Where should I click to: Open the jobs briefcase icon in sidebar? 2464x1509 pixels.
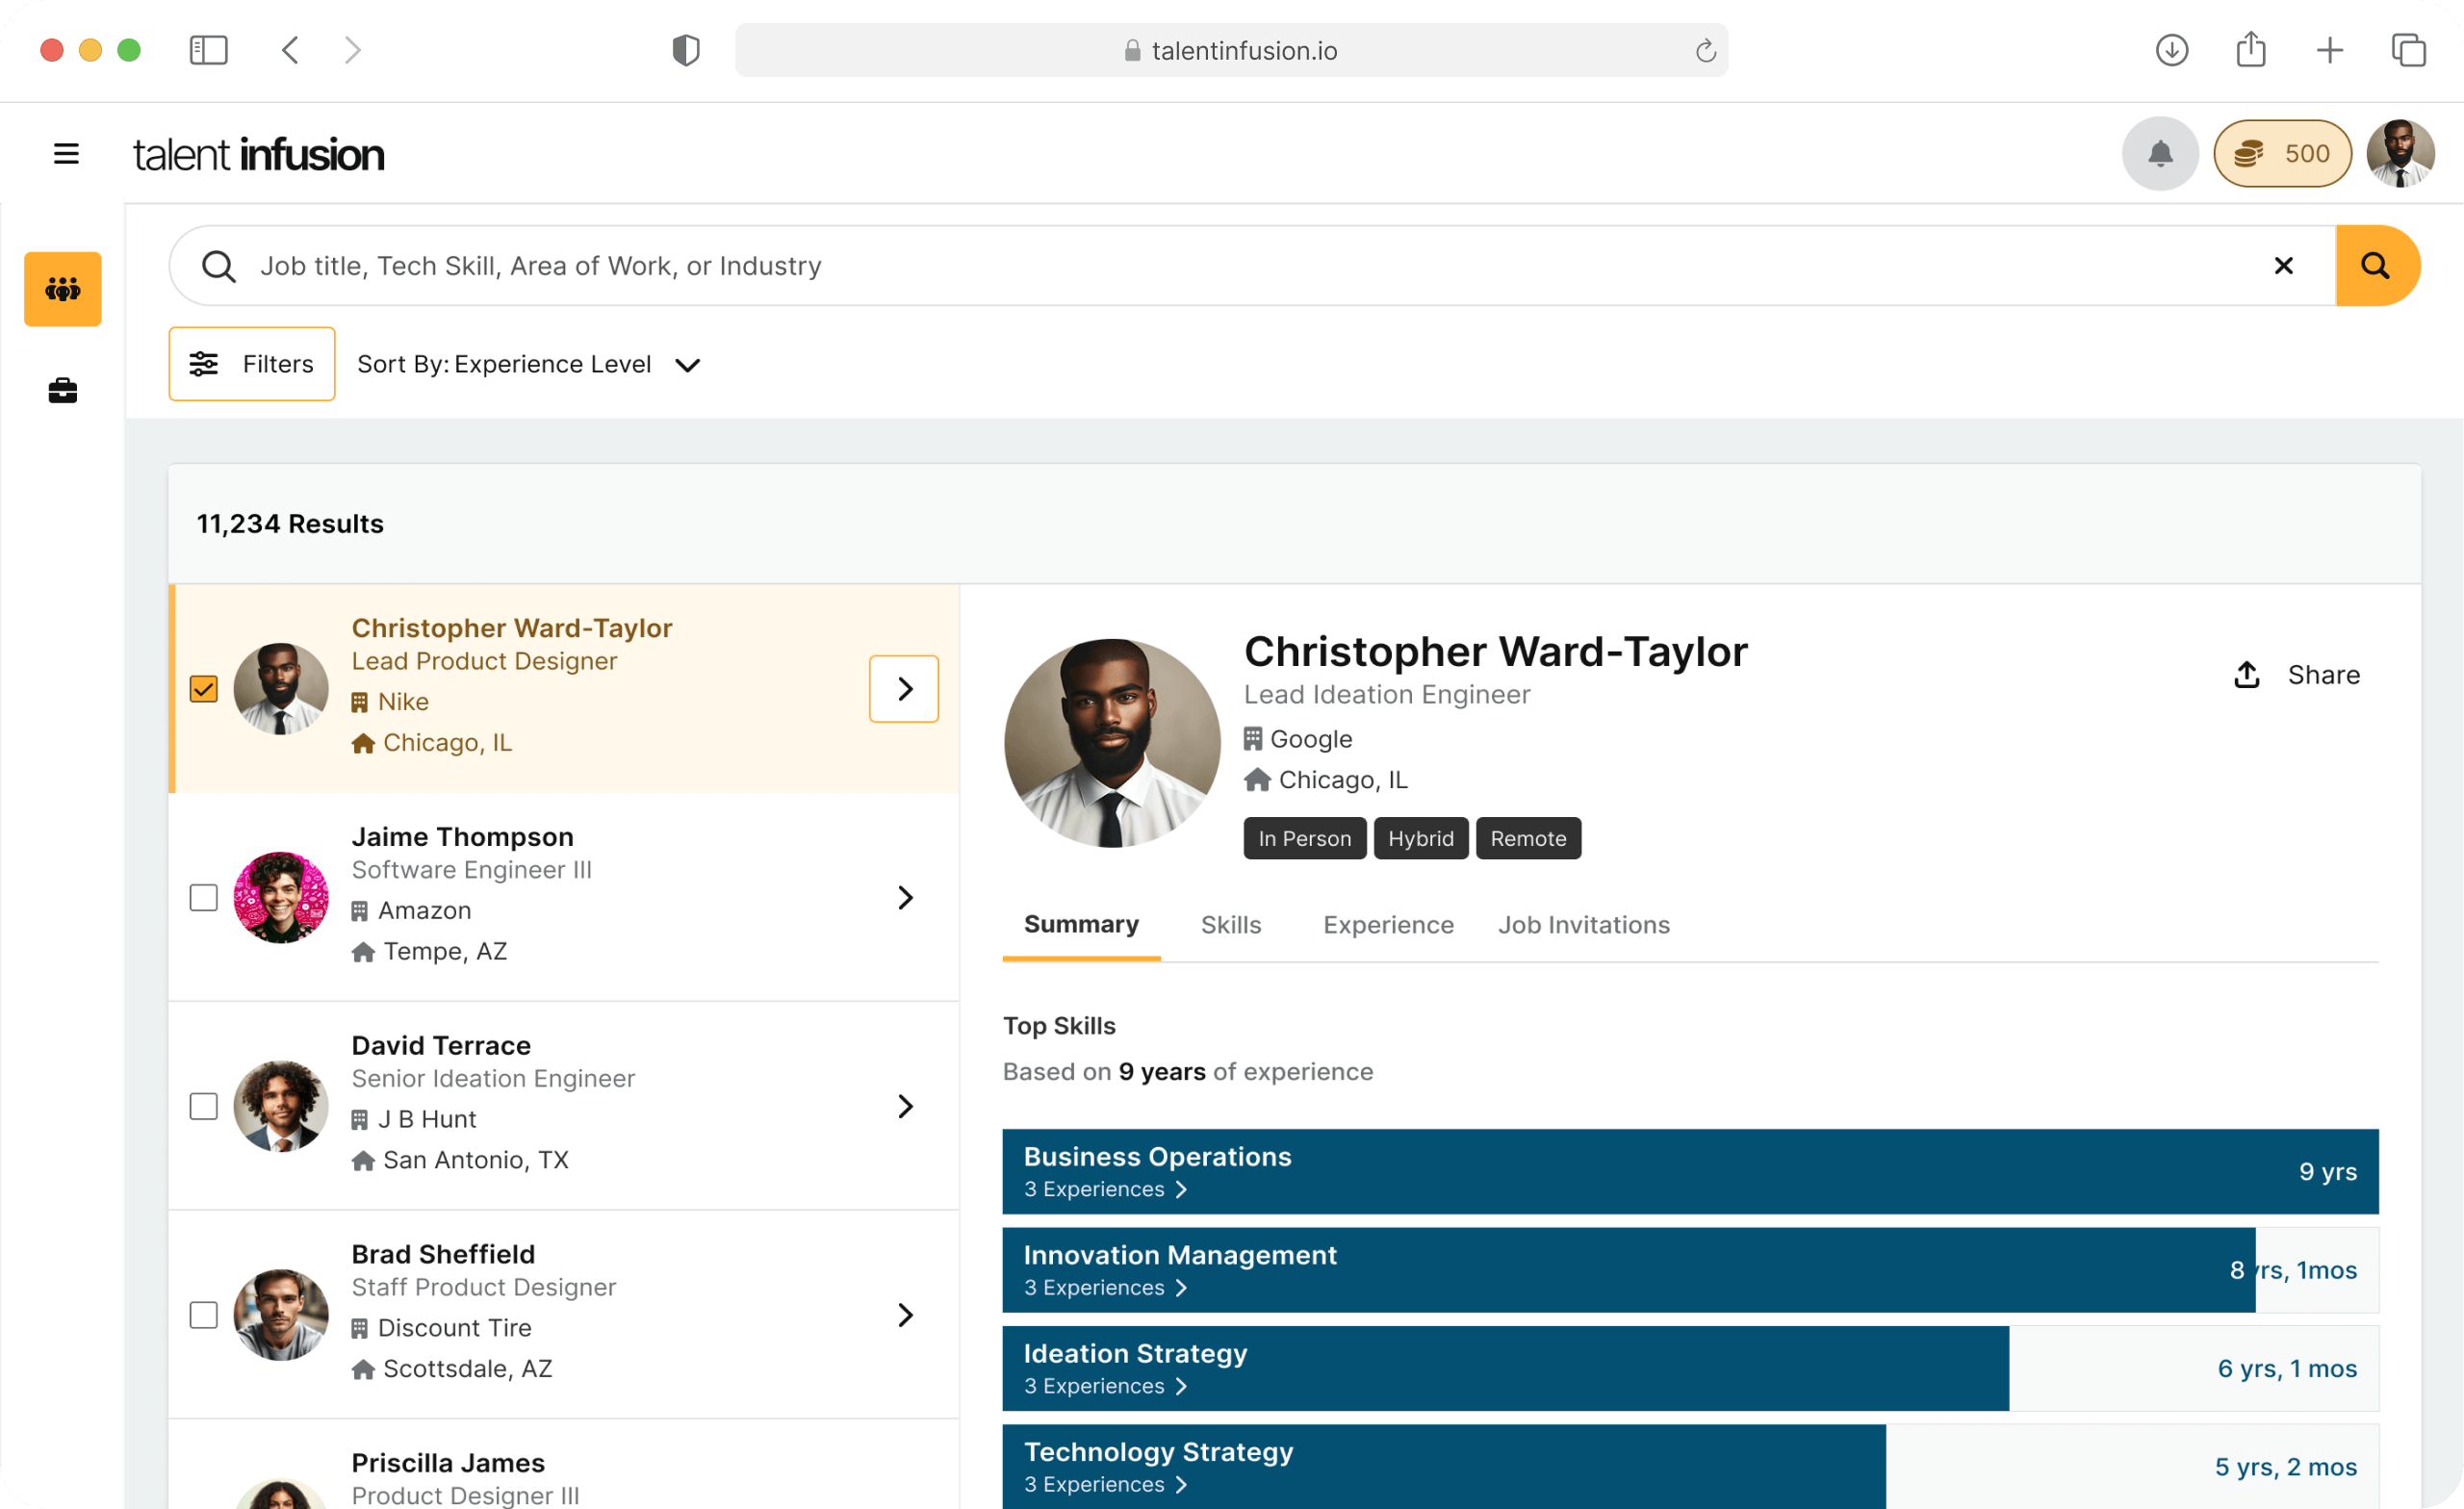[x=63, y=390]
